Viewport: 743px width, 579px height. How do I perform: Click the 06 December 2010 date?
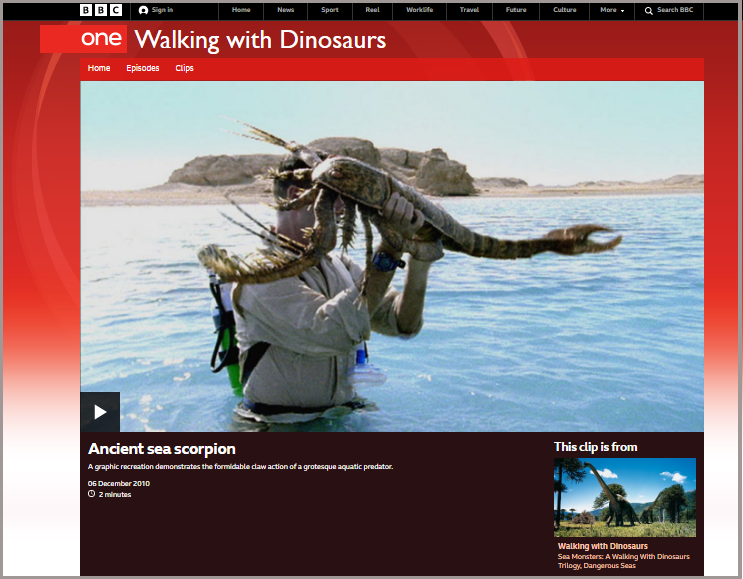(x=118, y=483)
